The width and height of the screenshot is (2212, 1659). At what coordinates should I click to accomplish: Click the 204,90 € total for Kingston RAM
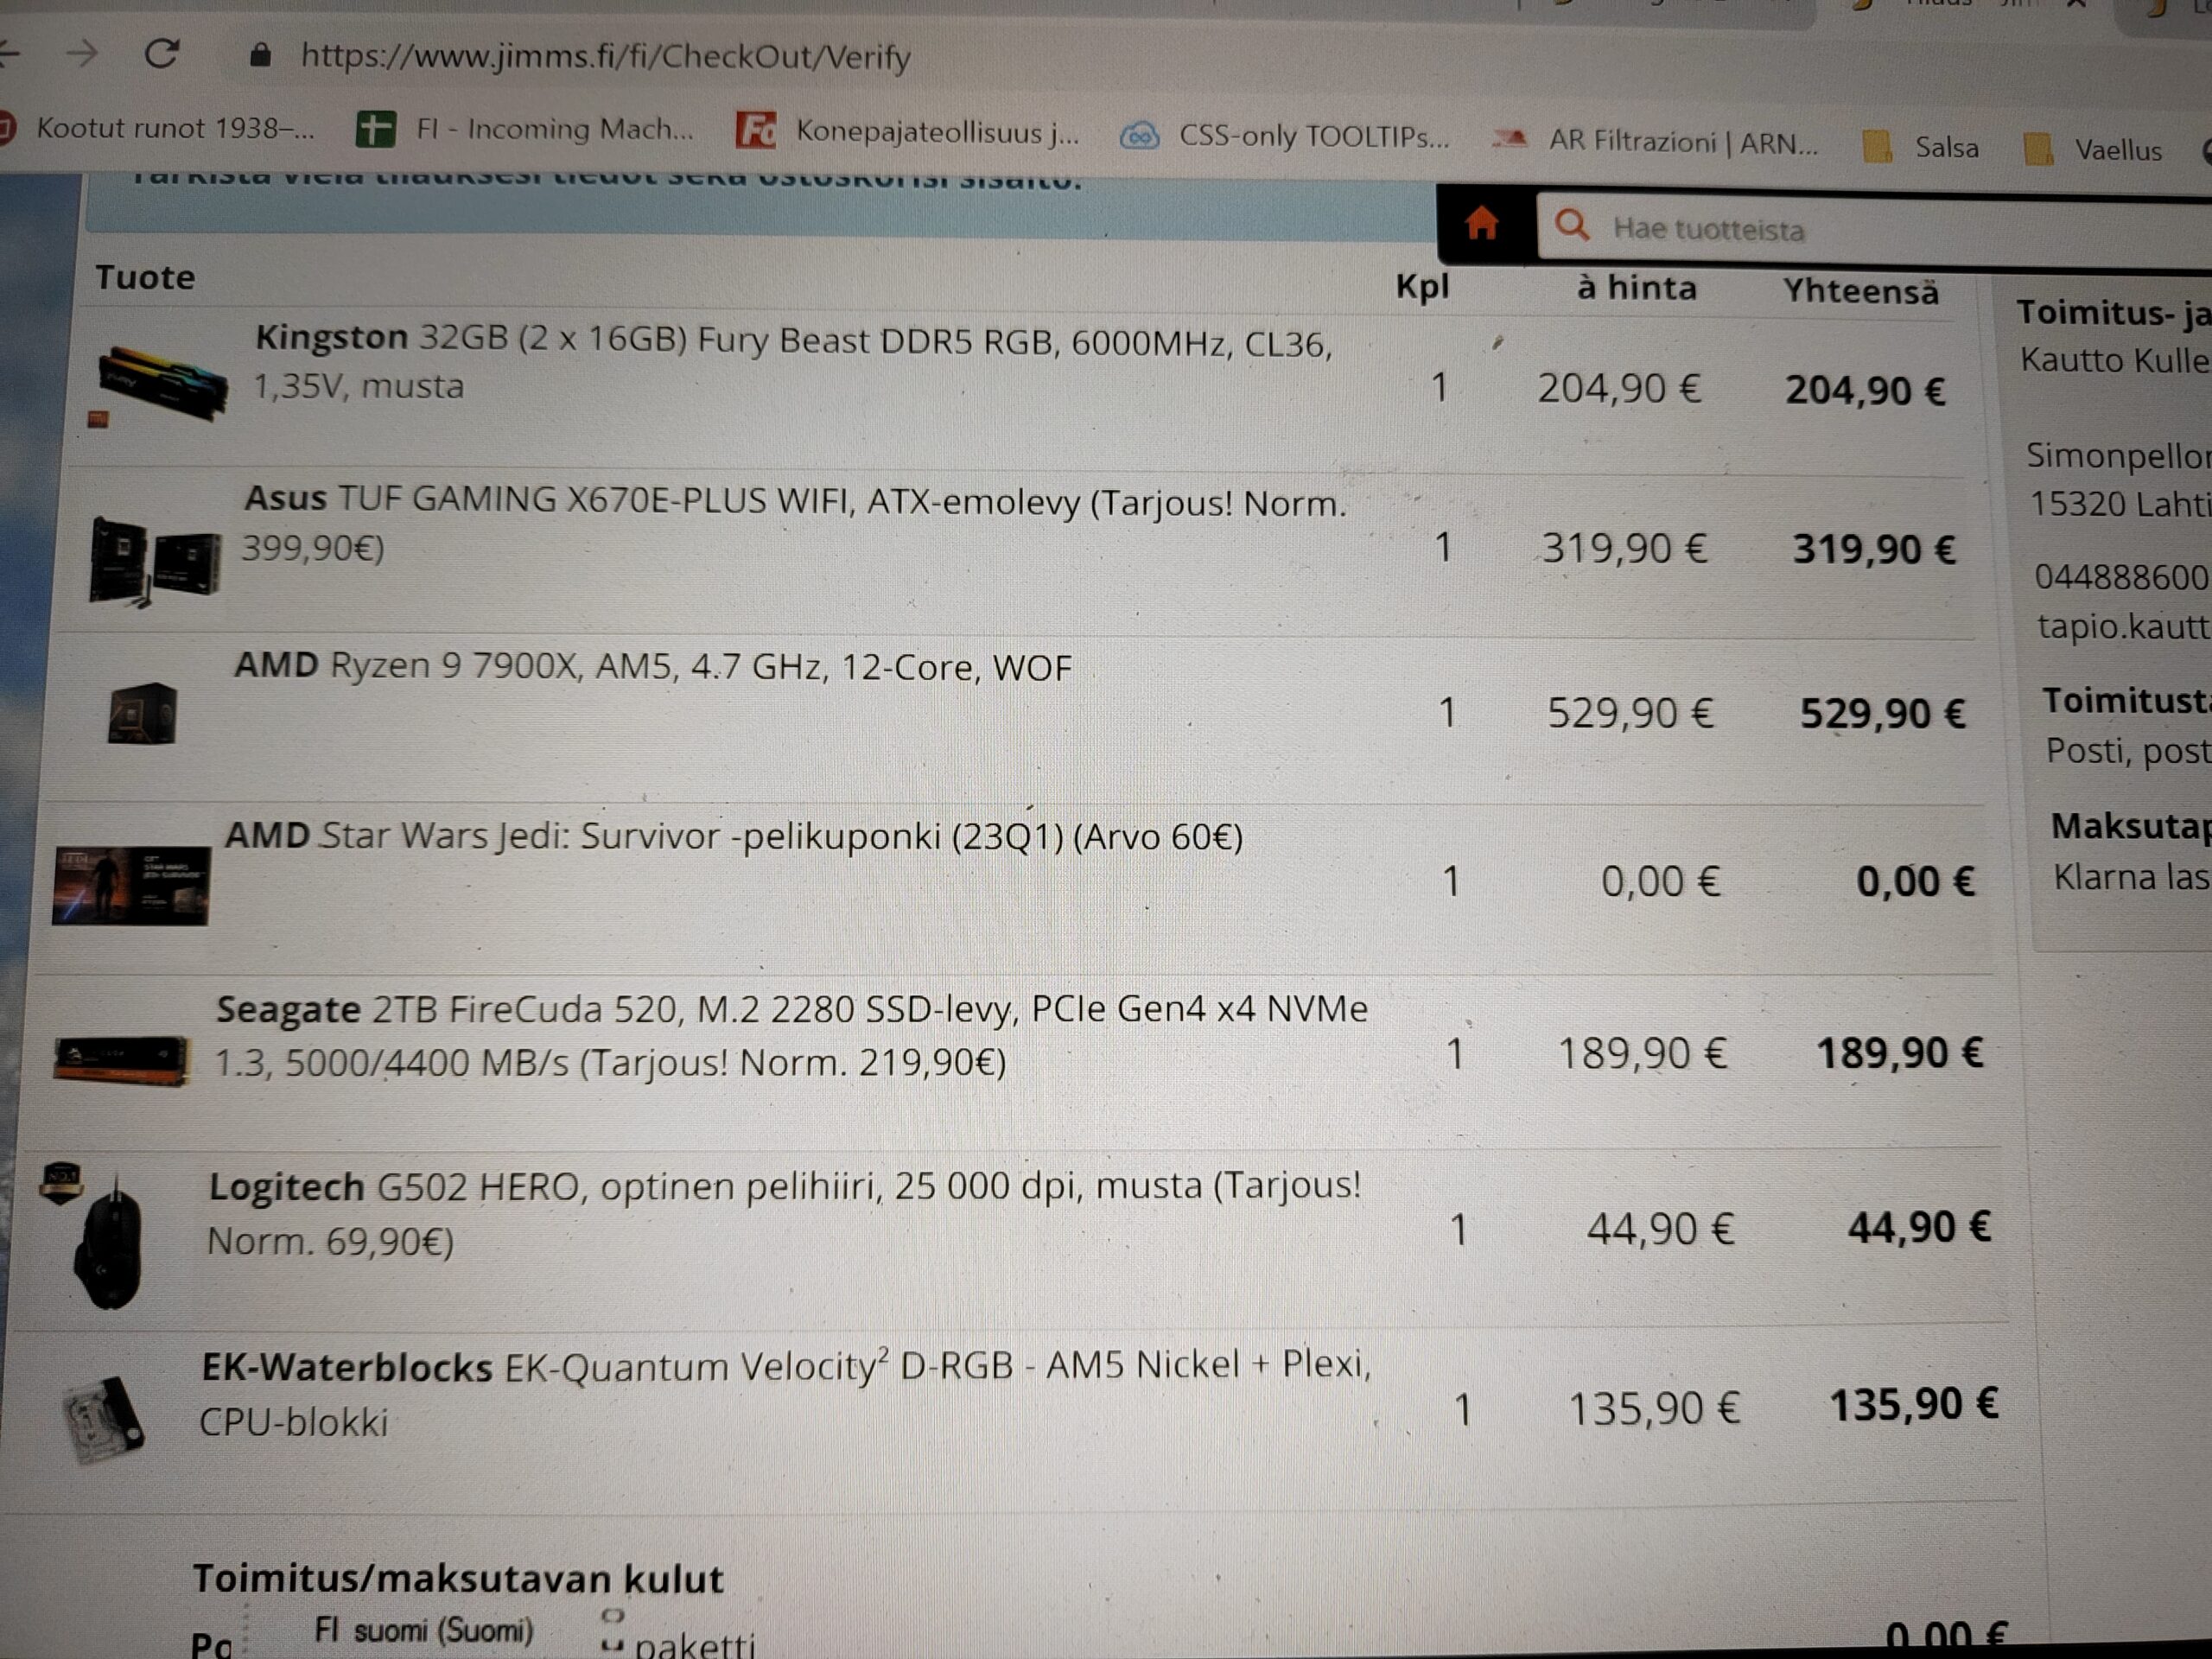[x=1866, y=390]
